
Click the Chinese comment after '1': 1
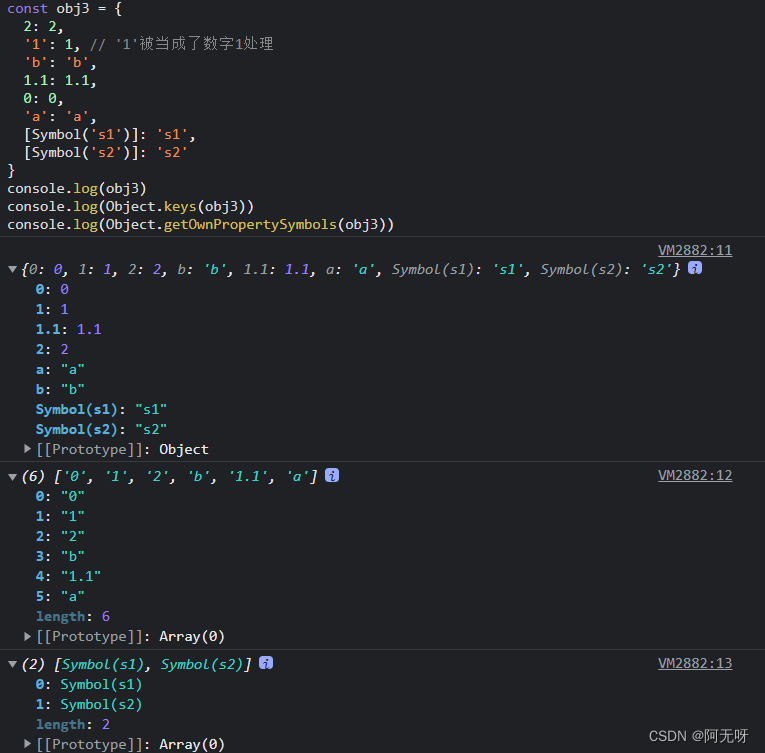pos(181,44)
